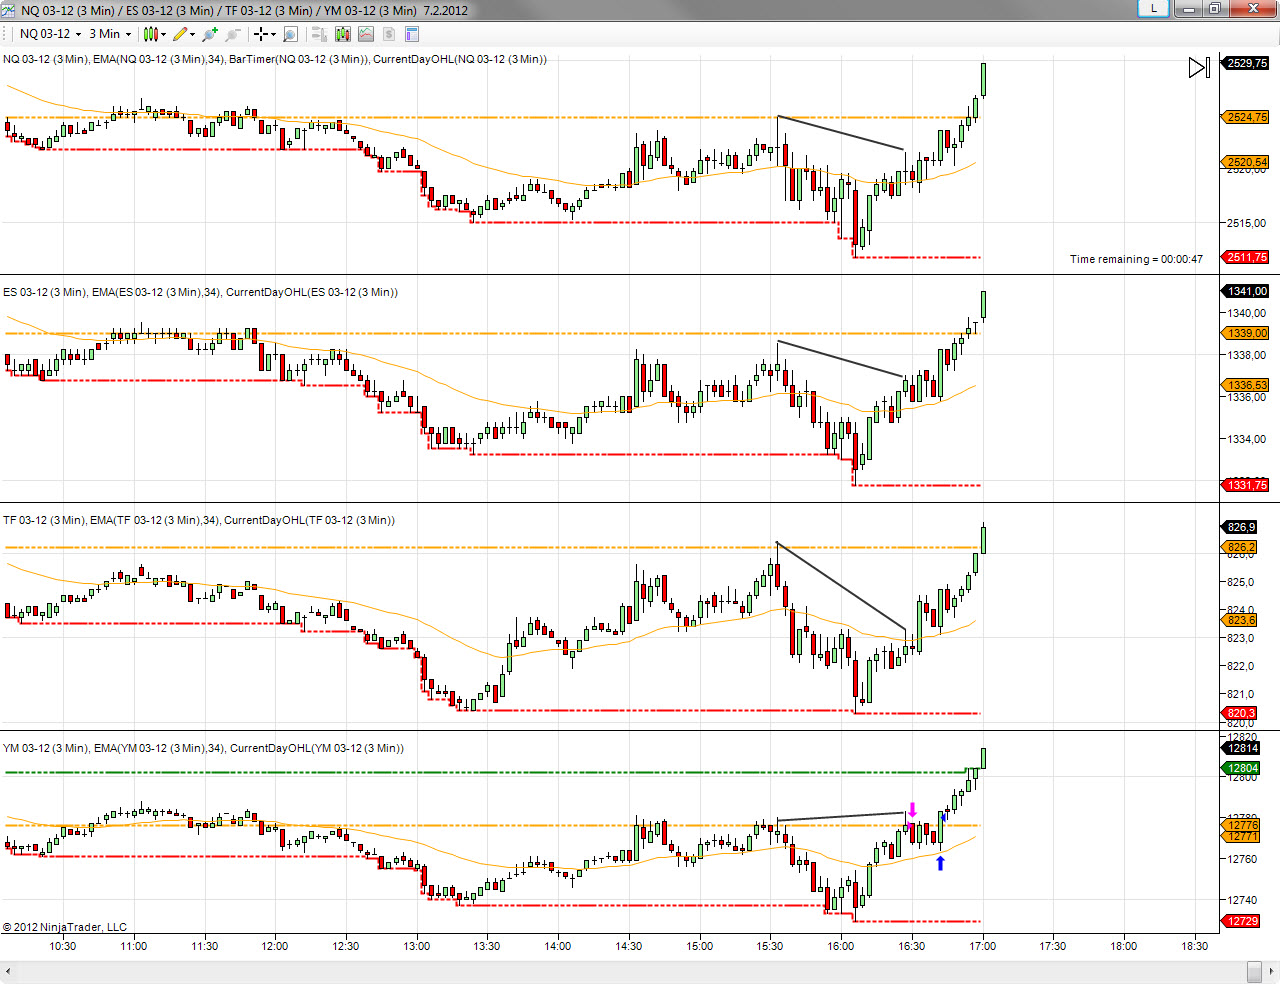Click the NQ price axis label 2515,00
This screenshot has width=1280, height=984.
click(x=1247, y=223)
